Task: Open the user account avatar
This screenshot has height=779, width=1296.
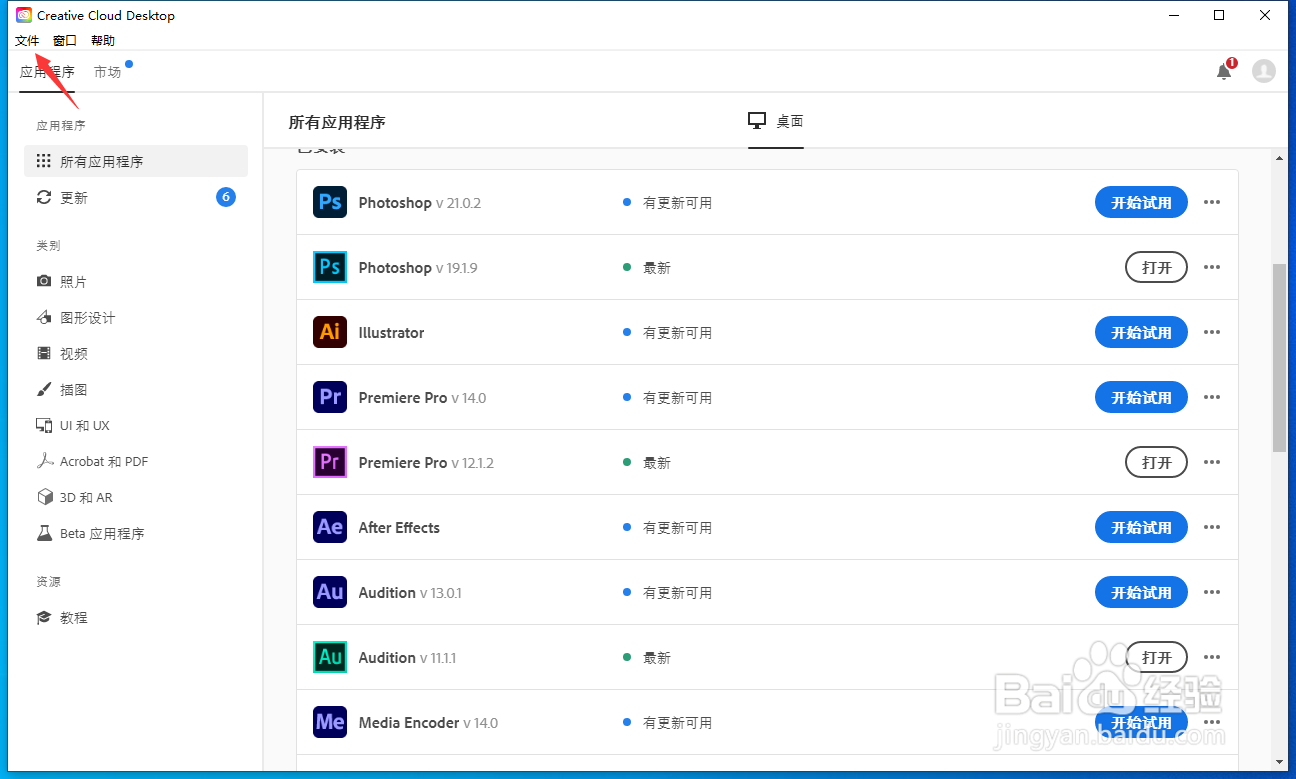Action: [1264, 71]
